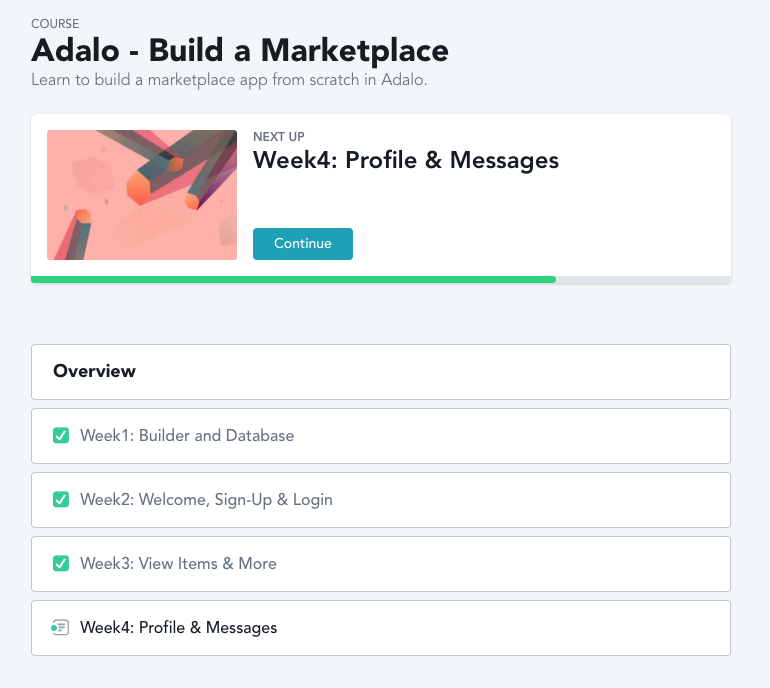The image size is (770, 688).
Task: Expand the Overview section
Action: [380, 372]
